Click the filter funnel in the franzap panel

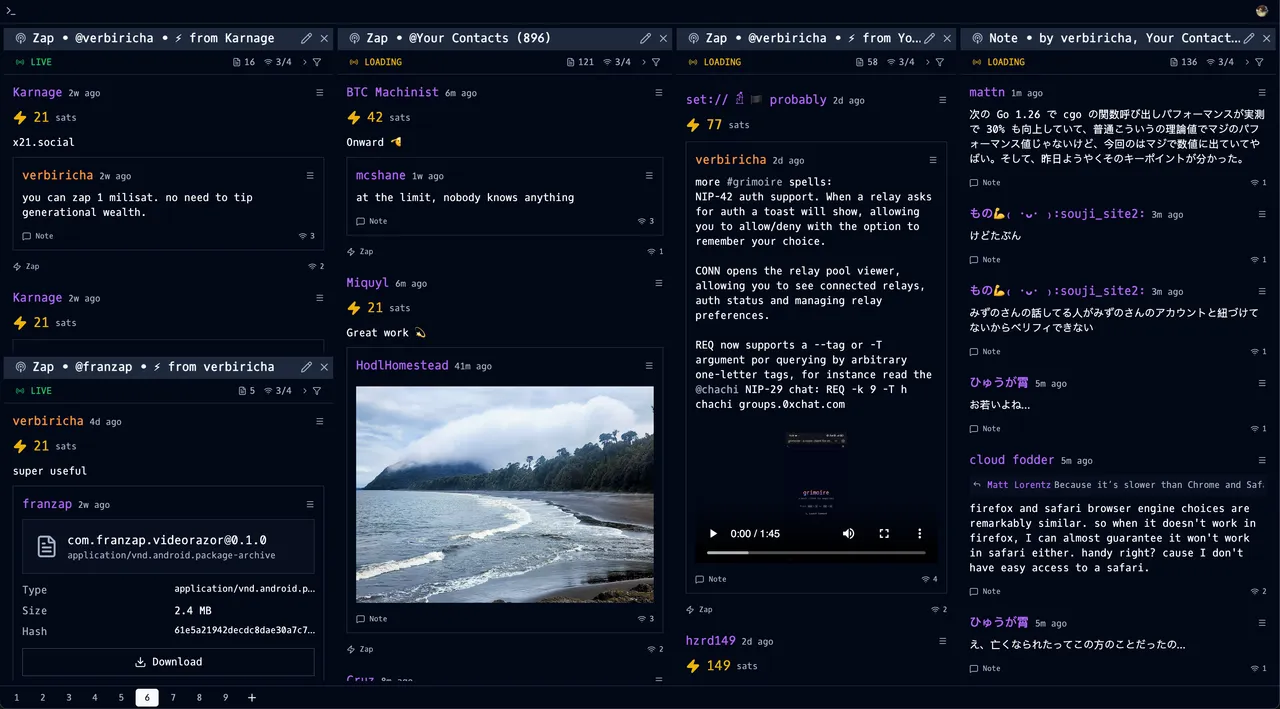(317, 391)
